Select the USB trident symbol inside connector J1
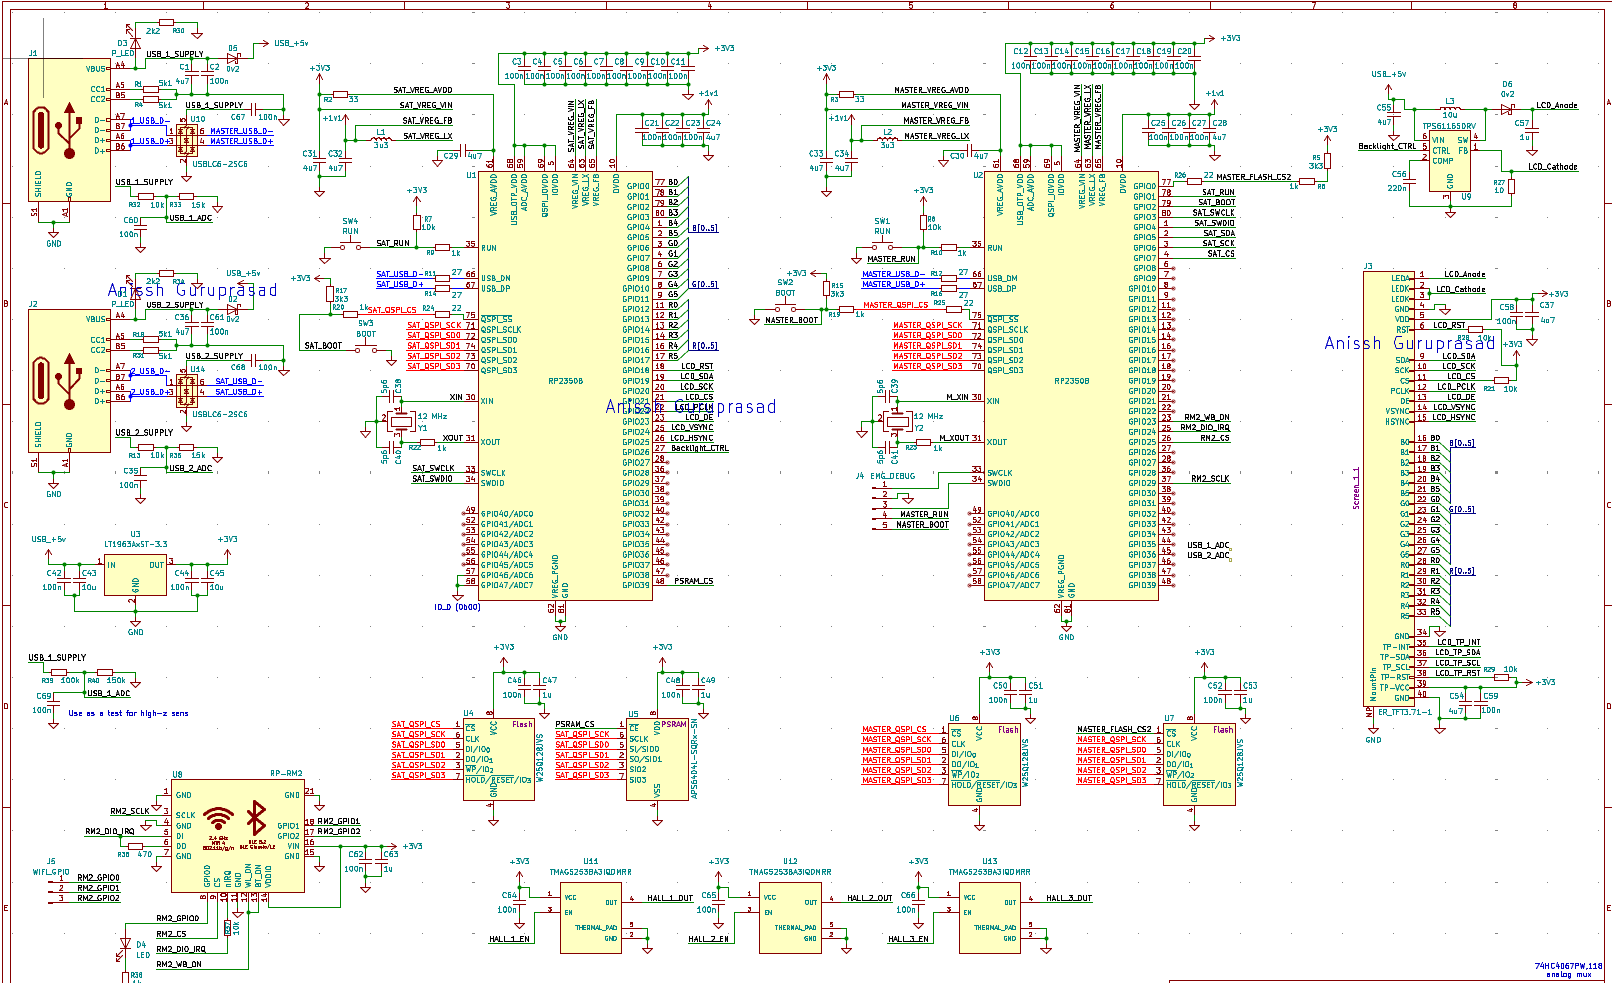1612x983 pixels. coord(69,130)
